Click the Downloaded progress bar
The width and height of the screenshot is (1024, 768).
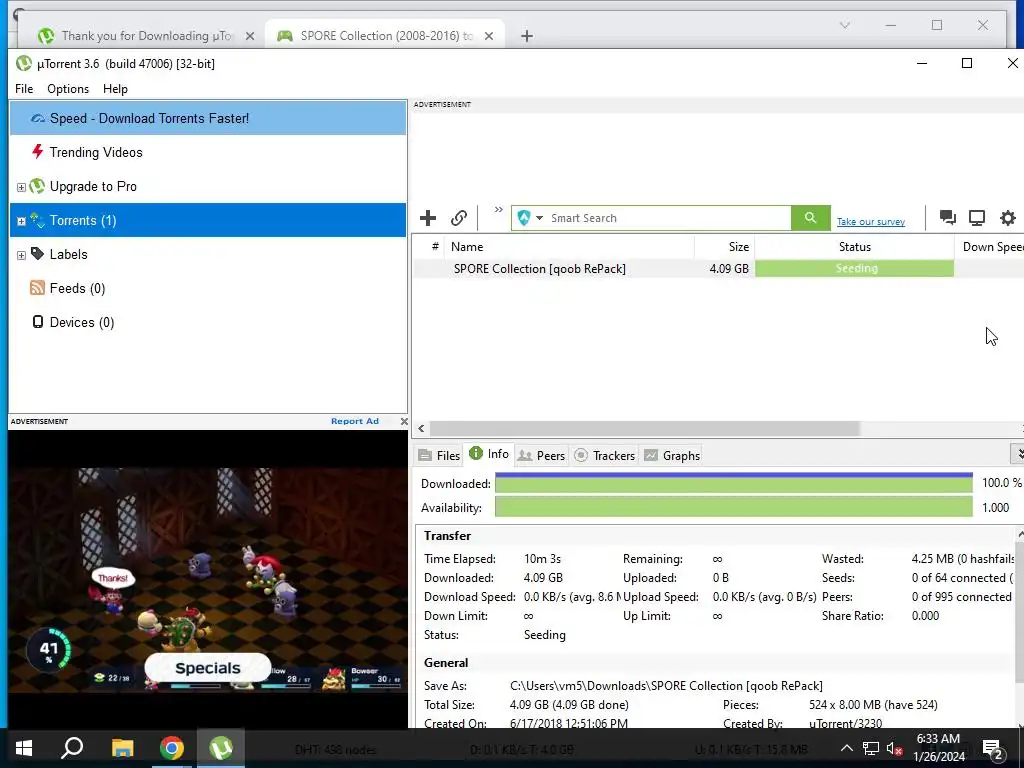[x=733, y=483]
